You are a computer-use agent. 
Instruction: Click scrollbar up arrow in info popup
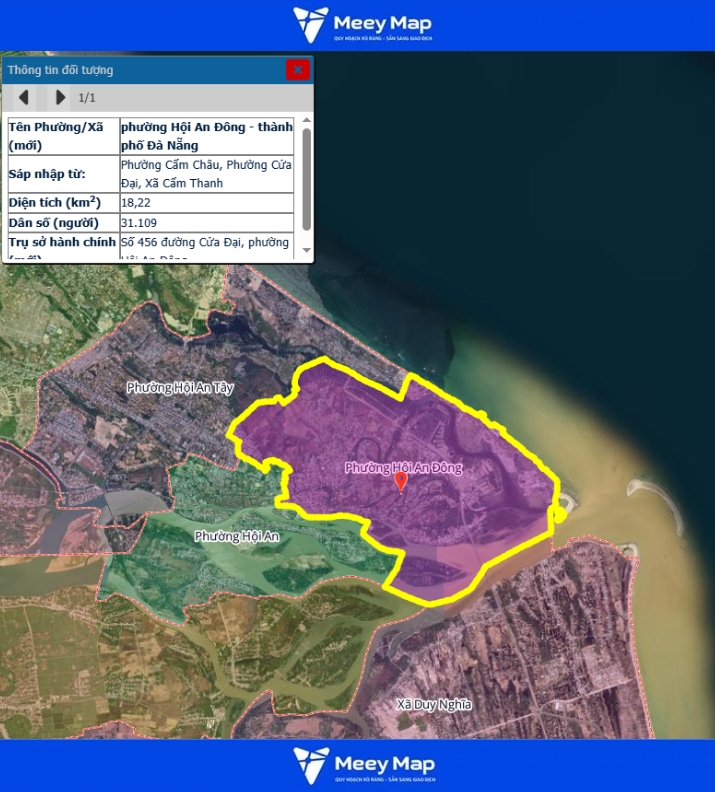coord(306,121)
